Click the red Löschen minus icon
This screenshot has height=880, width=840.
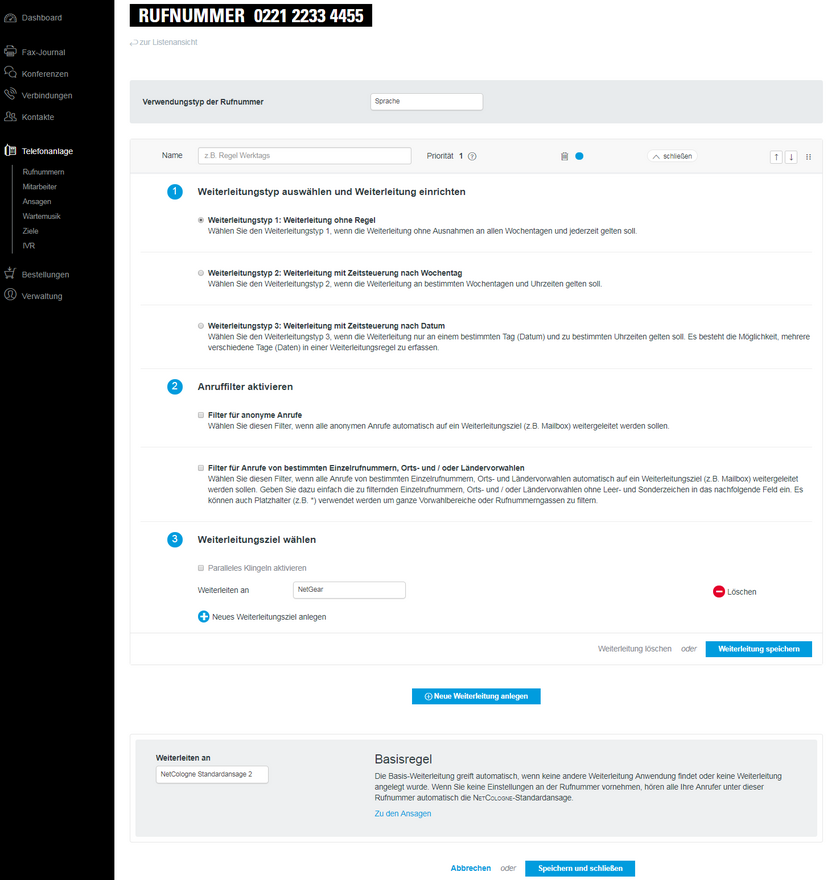pyautogui.click(x=718, y=591)
